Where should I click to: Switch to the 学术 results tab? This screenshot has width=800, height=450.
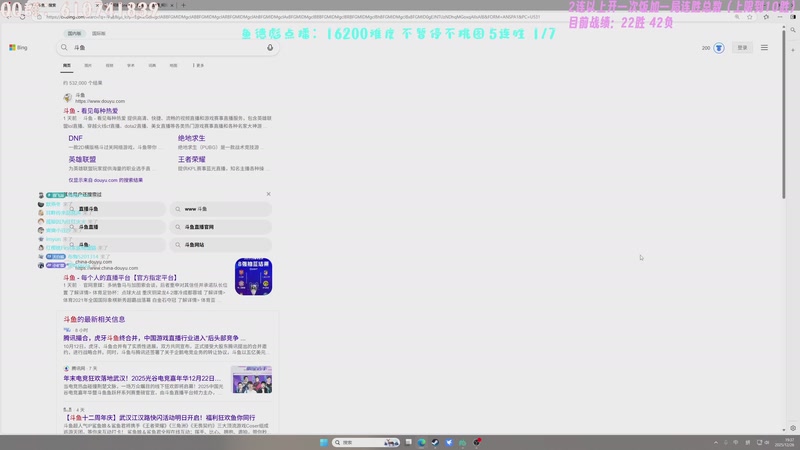pos(131,65)
